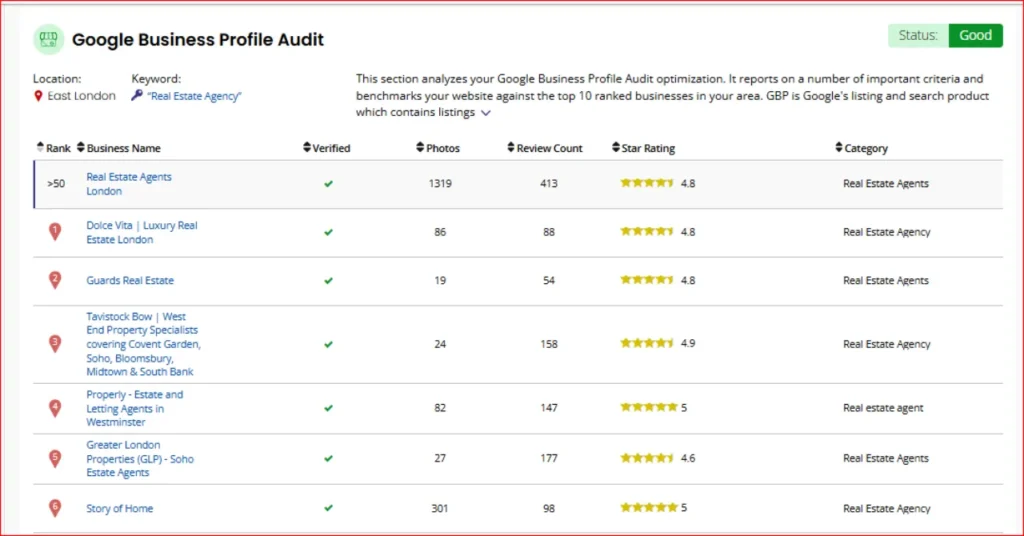Screen dimensions: 1024x536
Task: Click rank 5 map pin marker
Action: pyautogui.click(x=55, y=458)
